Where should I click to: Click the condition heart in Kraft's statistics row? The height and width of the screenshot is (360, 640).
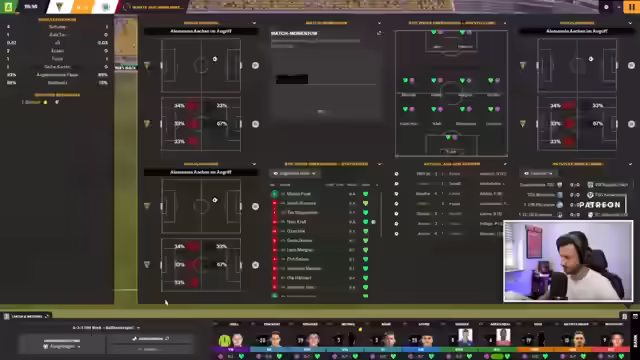366,222
